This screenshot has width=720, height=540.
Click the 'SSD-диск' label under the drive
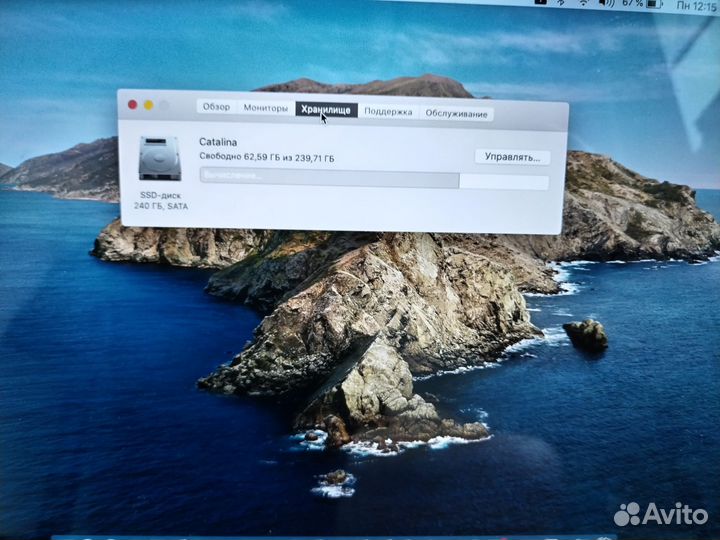coord(160,195)
